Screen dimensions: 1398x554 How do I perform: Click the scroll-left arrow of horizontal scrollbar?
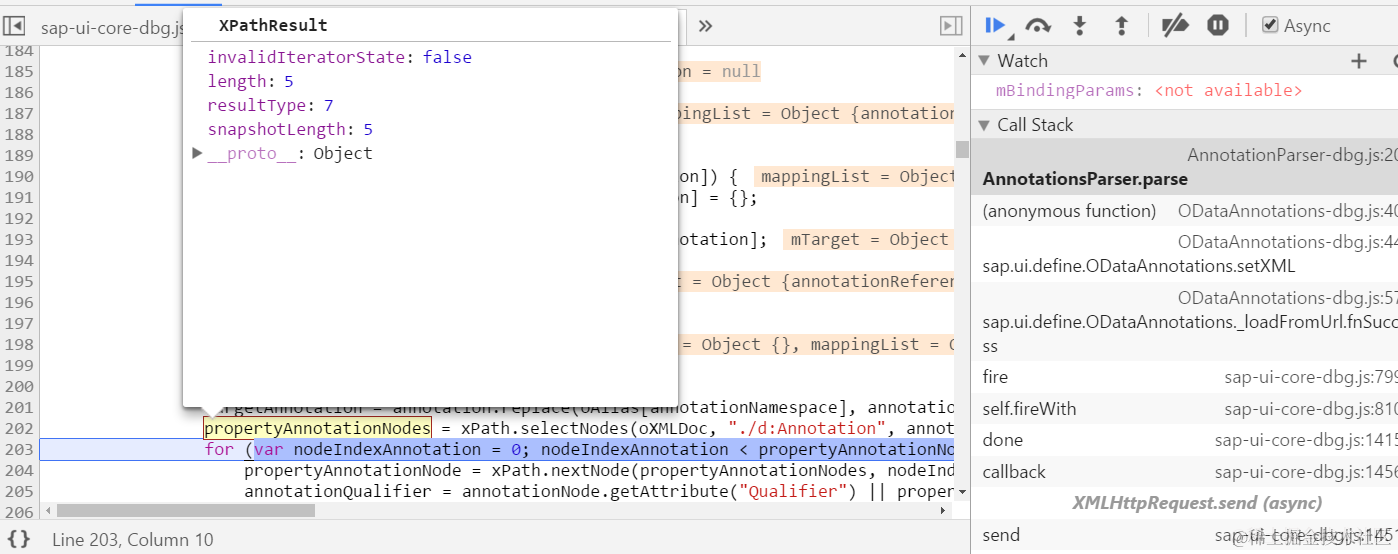pos(47,510)
